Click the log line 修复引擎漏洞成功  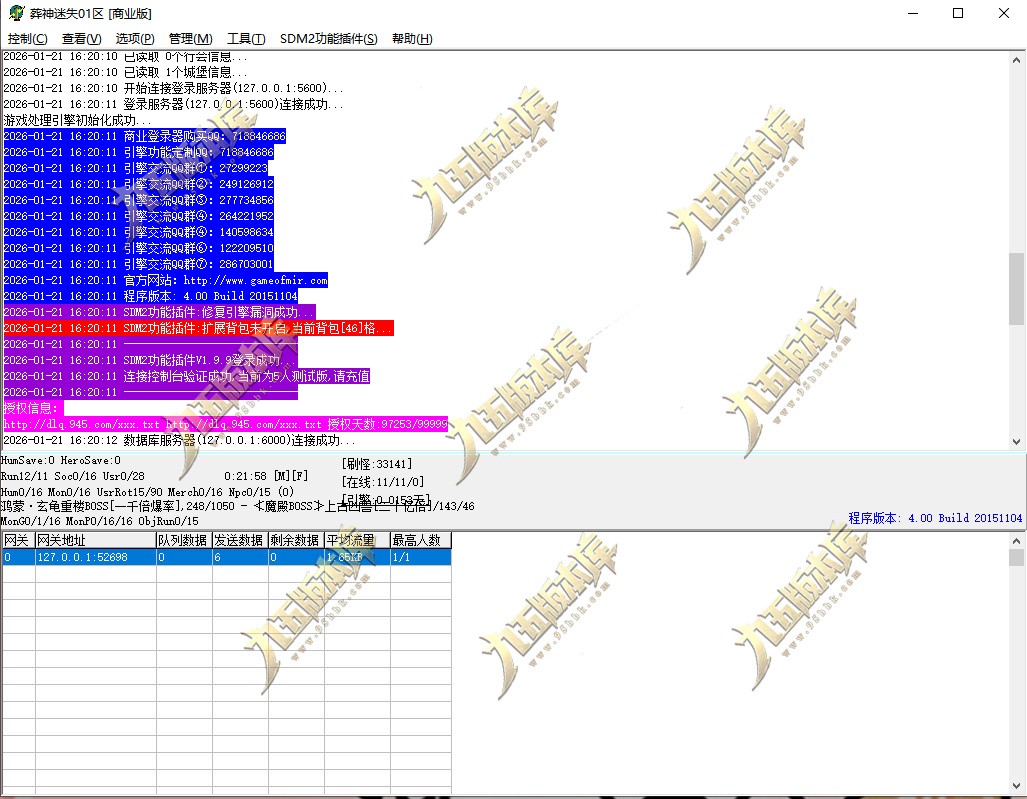pyautogui.click(x=160, y=312)
